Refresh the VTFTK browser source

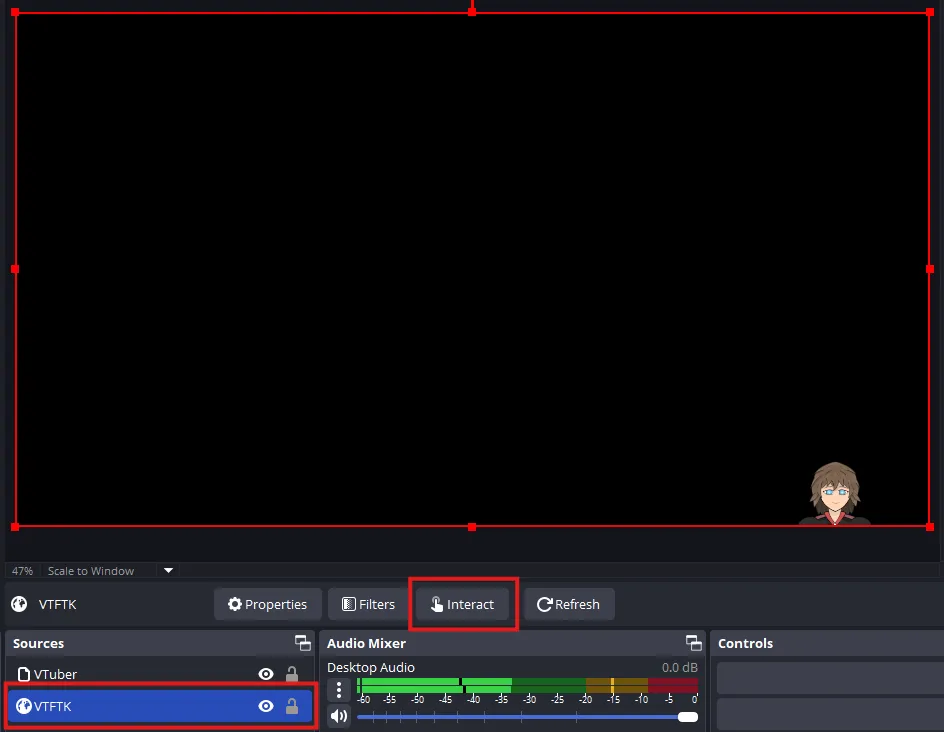coord(568,604)
